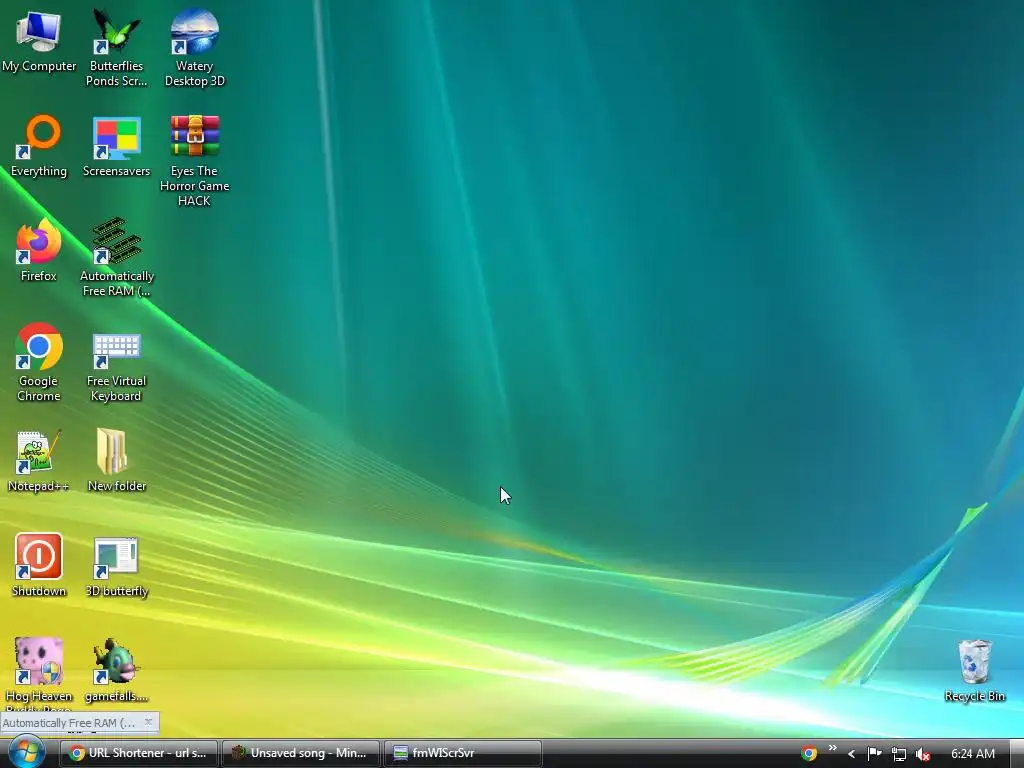1024x768 pixels.
Task: Open Automatically Free RAM desktop shortcut
Action: point(116,257)
